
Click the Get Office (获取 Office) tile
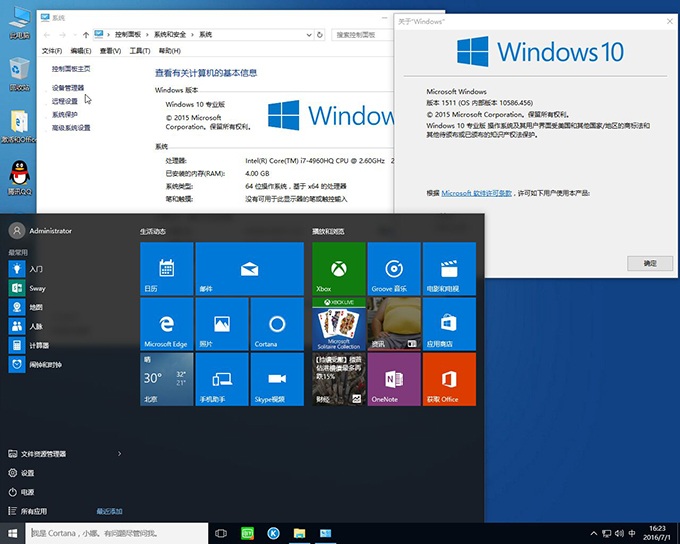click(x=449, y=378)
